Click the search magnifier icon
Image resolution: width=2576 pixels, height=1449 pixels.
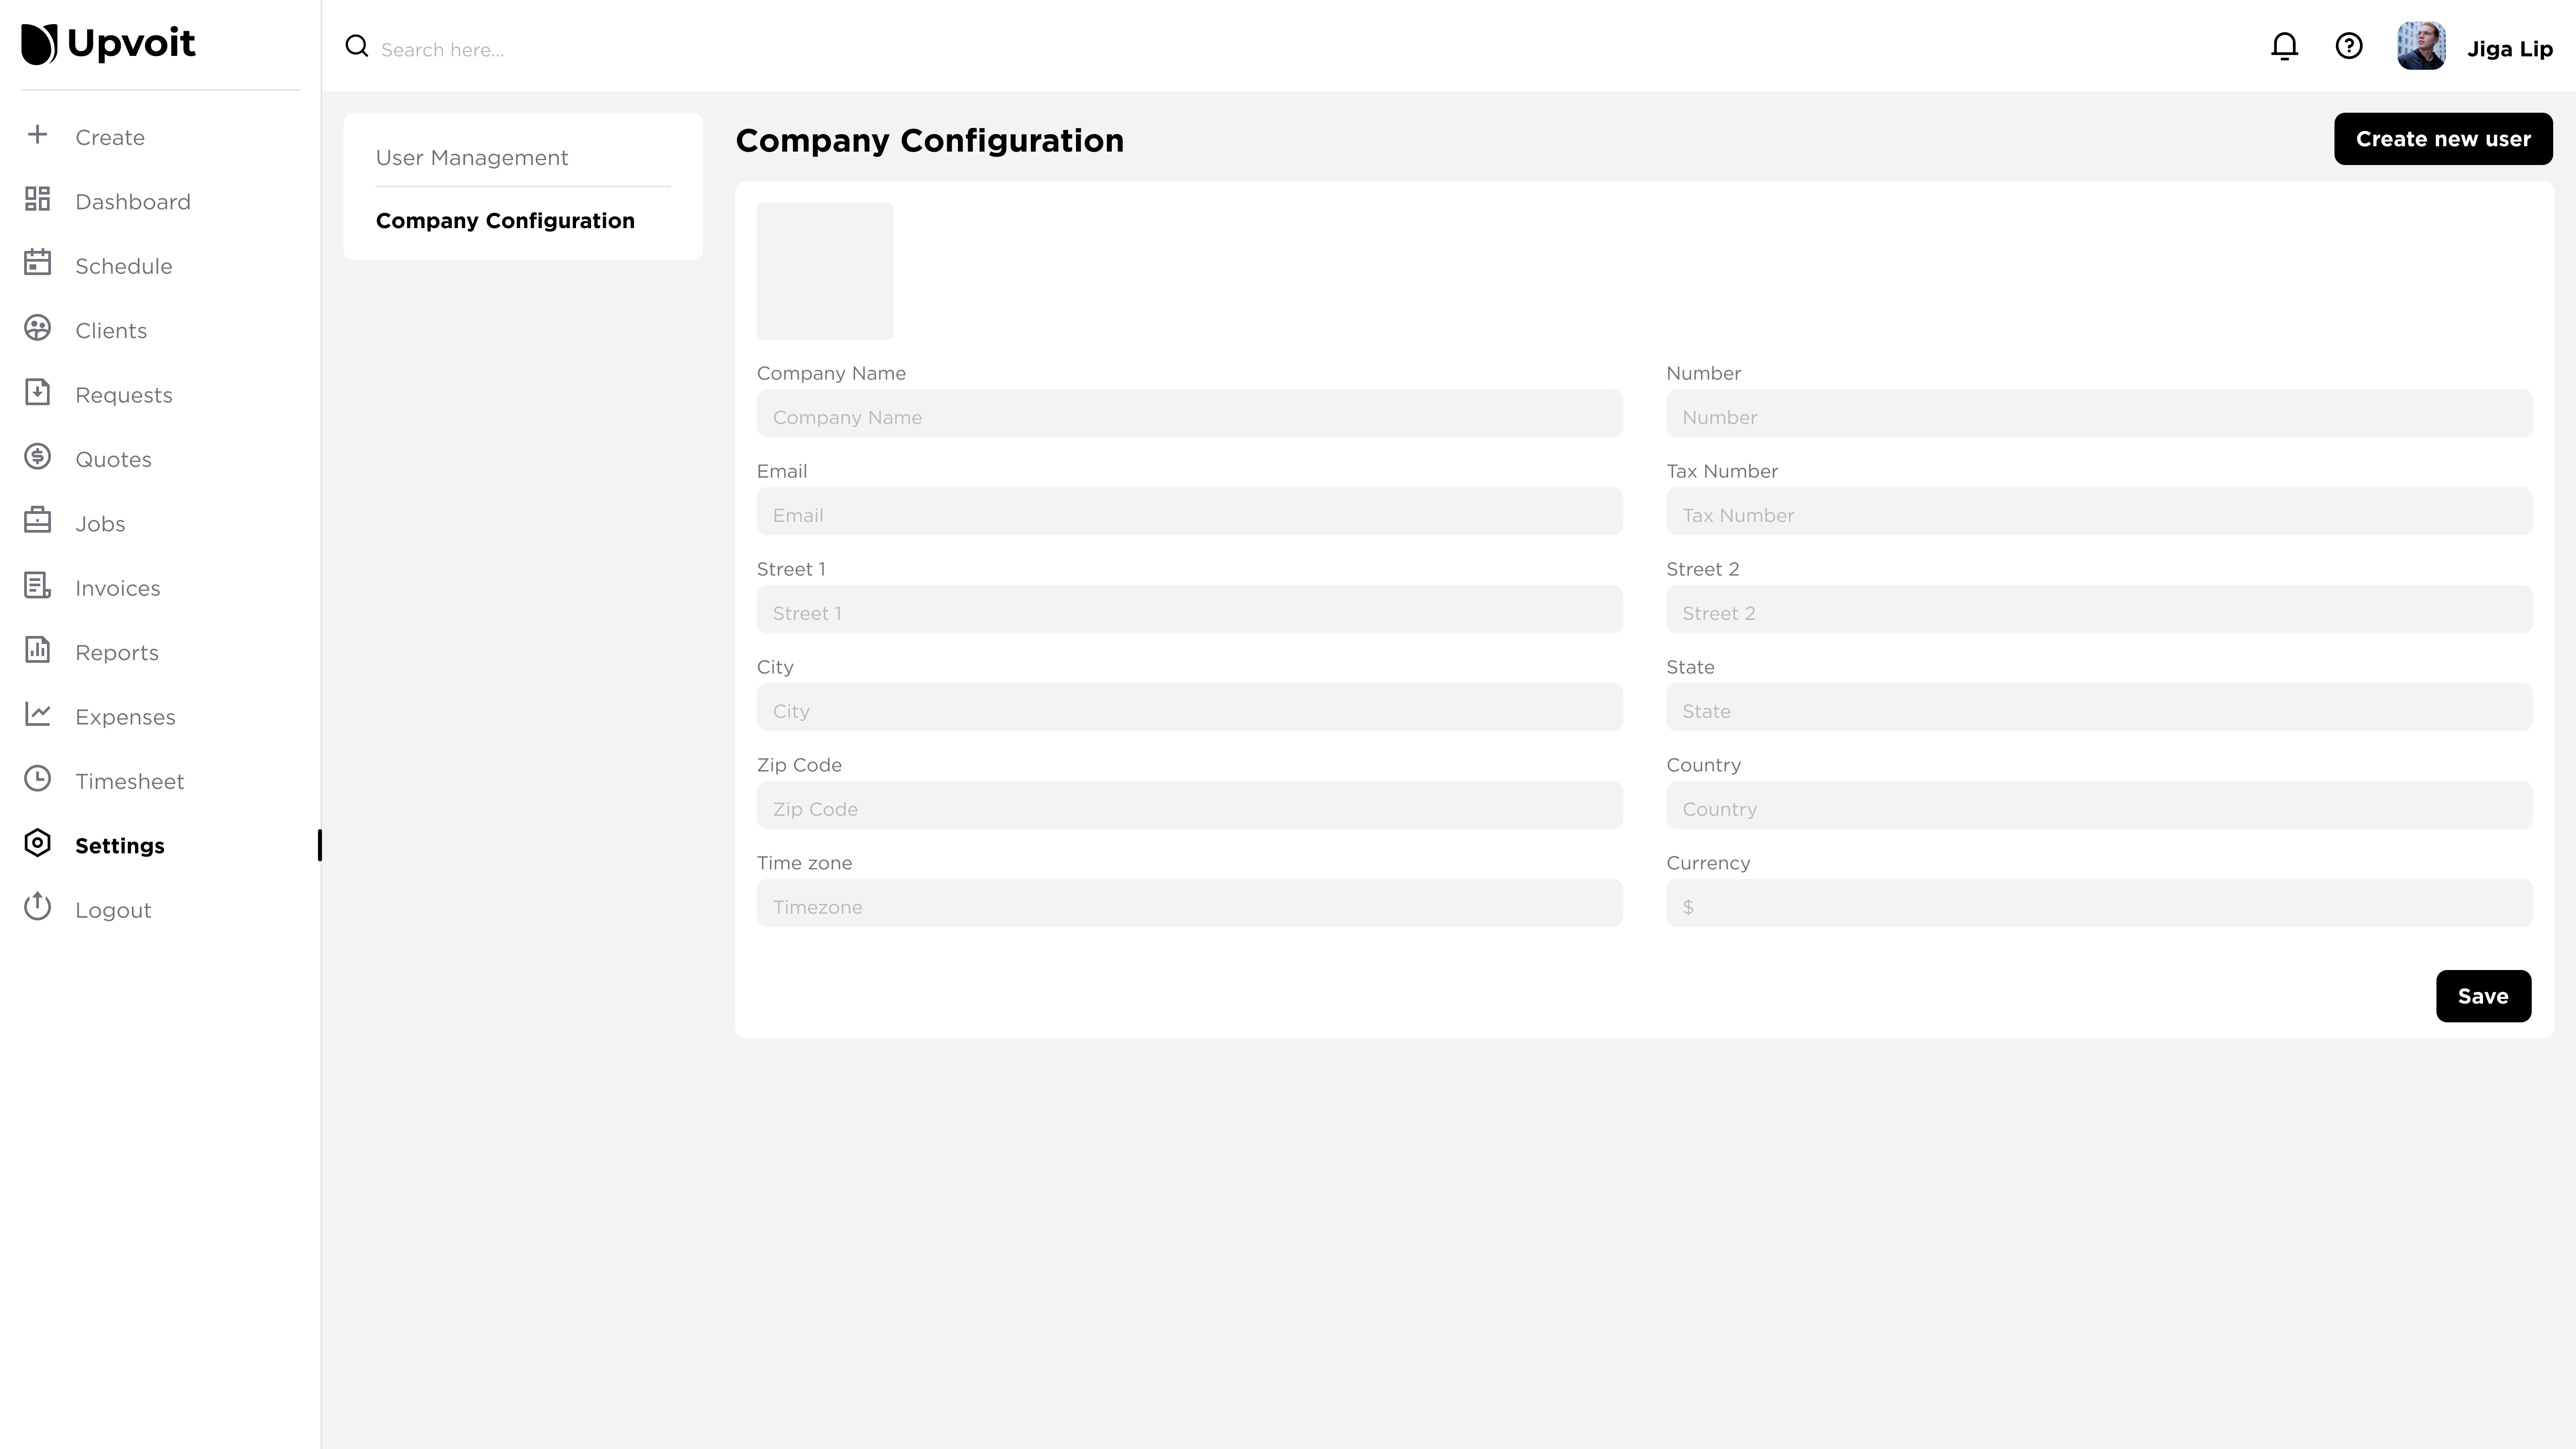tap(356, 46)
